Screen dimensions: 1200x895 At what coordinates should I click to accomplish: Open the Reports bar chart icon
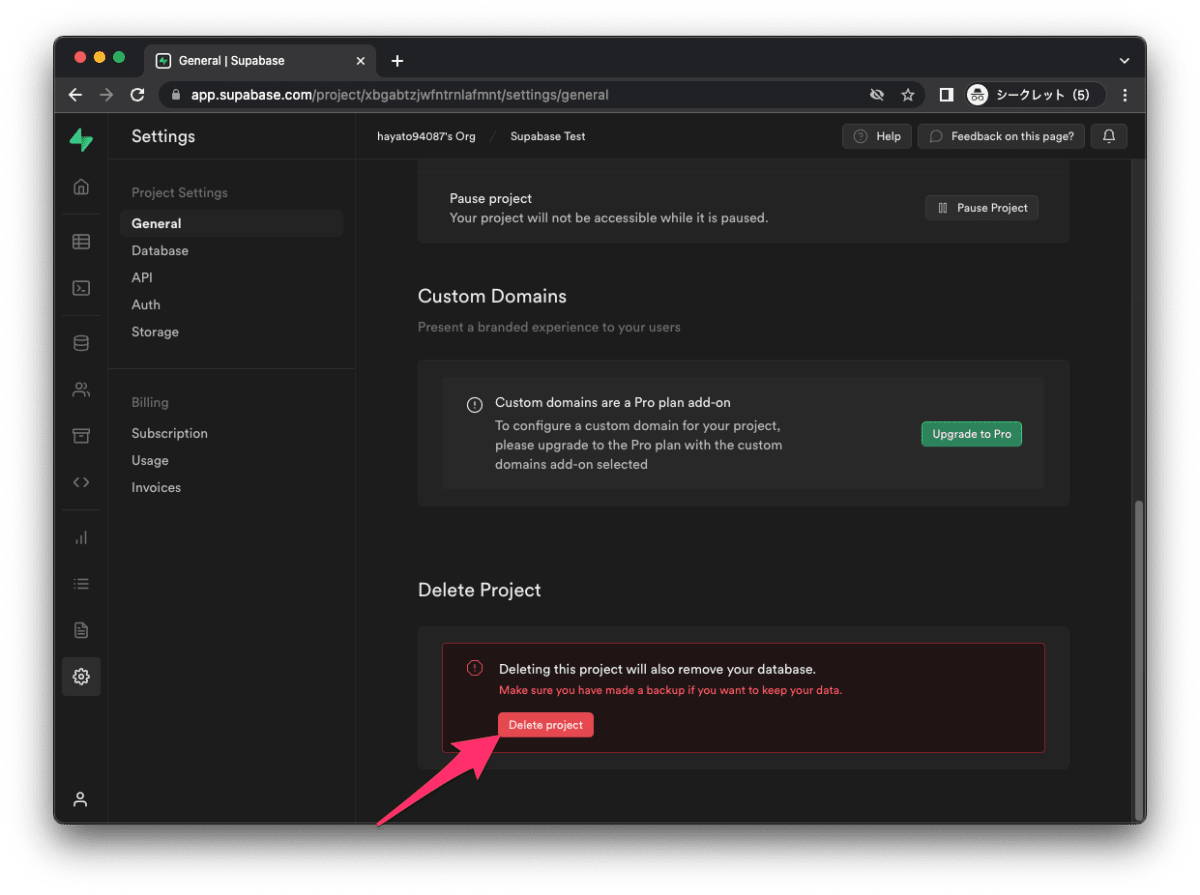click(81, 538)
